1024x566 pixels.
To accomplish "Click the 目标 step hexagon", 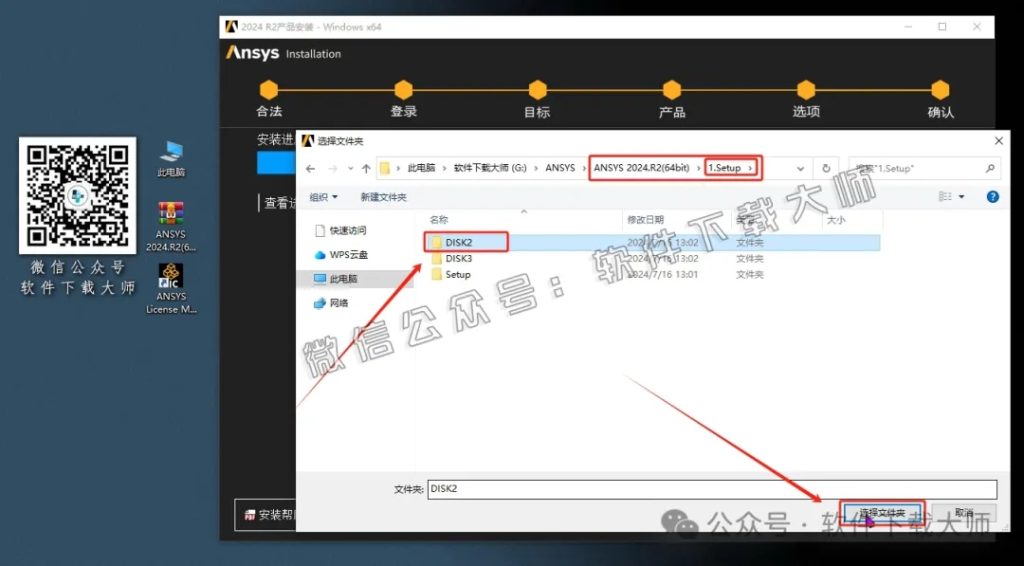I will tap(537, 90).
